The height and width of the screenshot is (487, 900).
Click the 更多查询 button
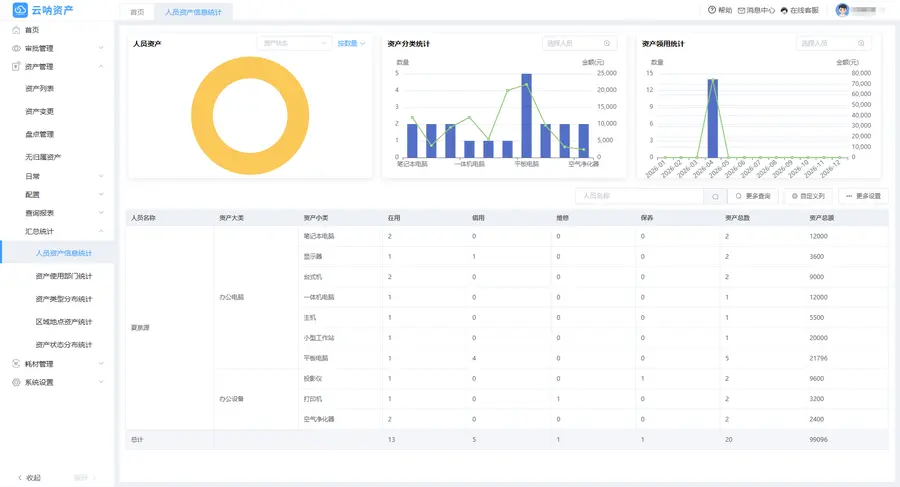pos(753,196)
